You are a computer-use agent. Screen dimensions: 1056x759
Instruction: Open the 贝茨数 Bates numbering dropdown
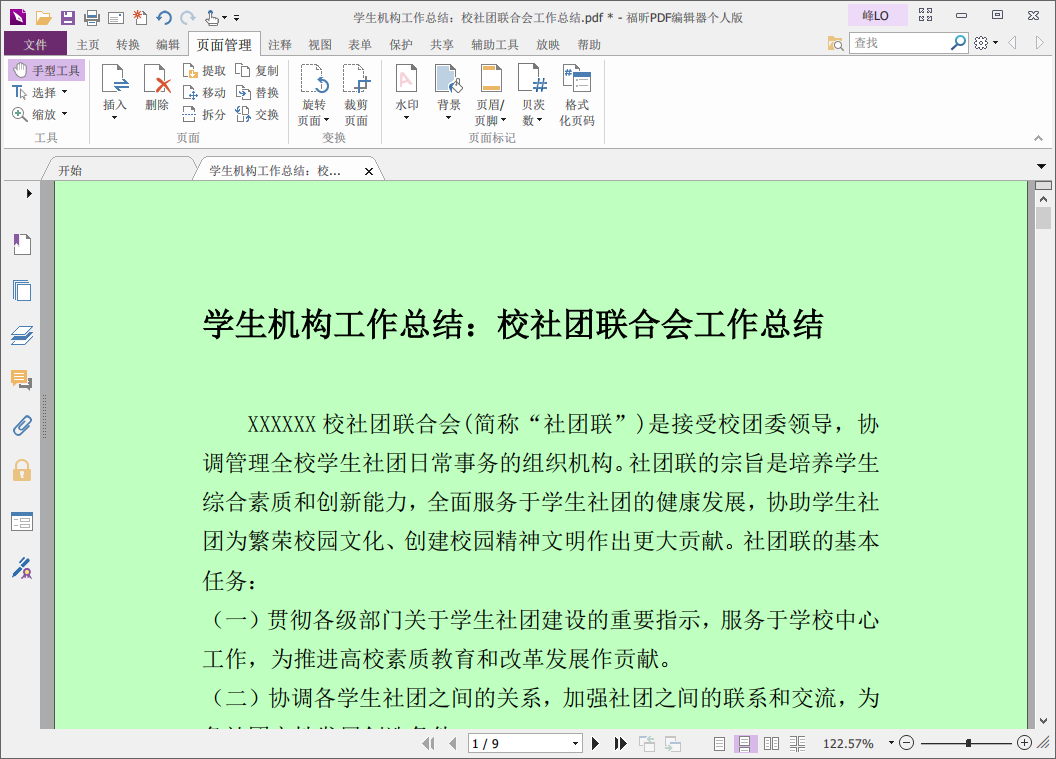533,95
